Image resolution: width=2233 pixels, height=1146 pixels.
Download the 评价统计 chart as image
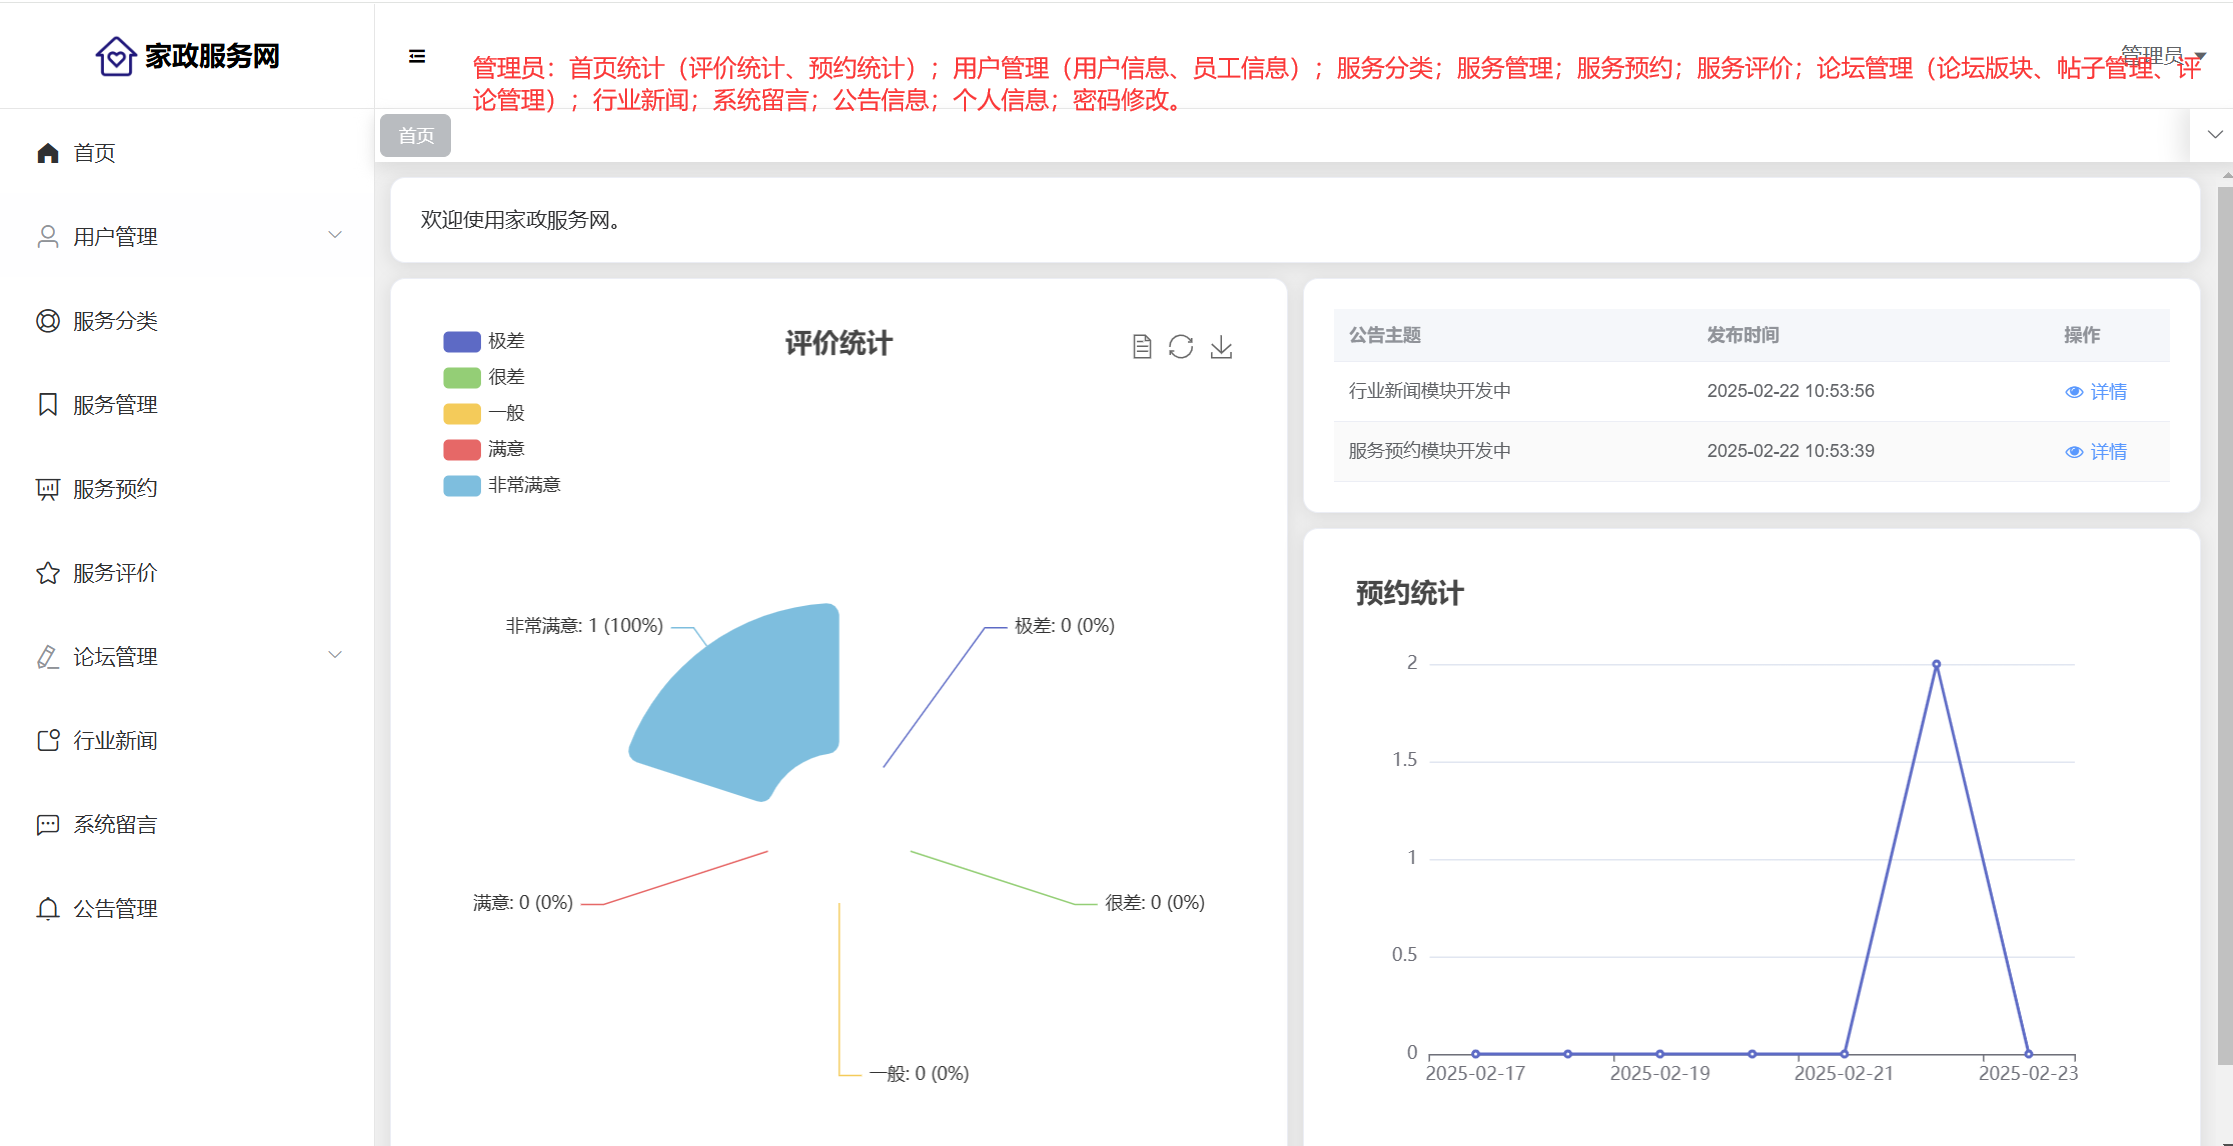click(1221, 347)
